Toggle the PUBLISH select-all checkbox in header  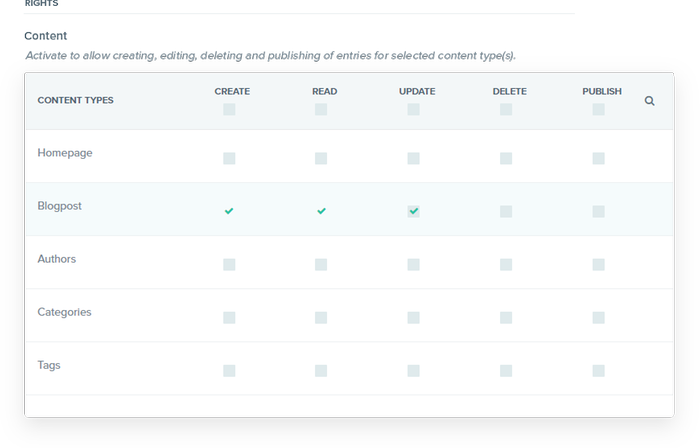pyautogui.click(x=599, y=109)
